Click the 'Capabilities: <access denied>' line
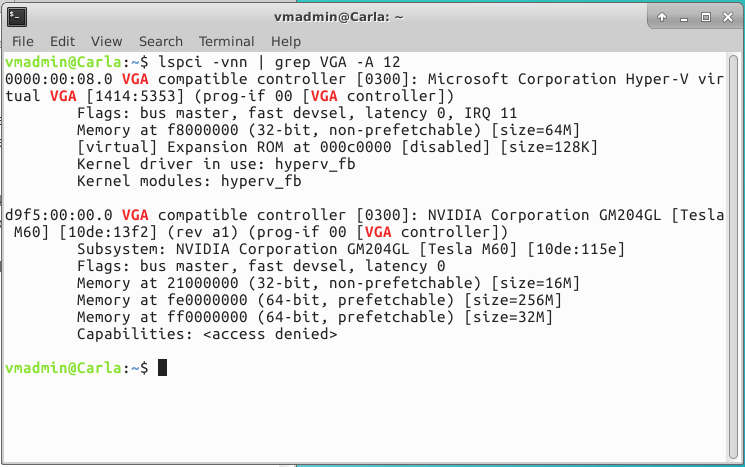This screenshot has width=745, height=467. 207,334
